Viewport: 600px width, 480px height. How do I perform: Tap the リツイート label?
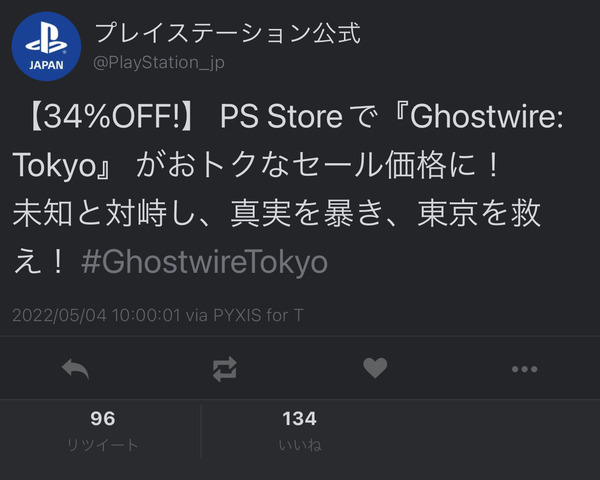pyautogui.click(x=103, y=445)
